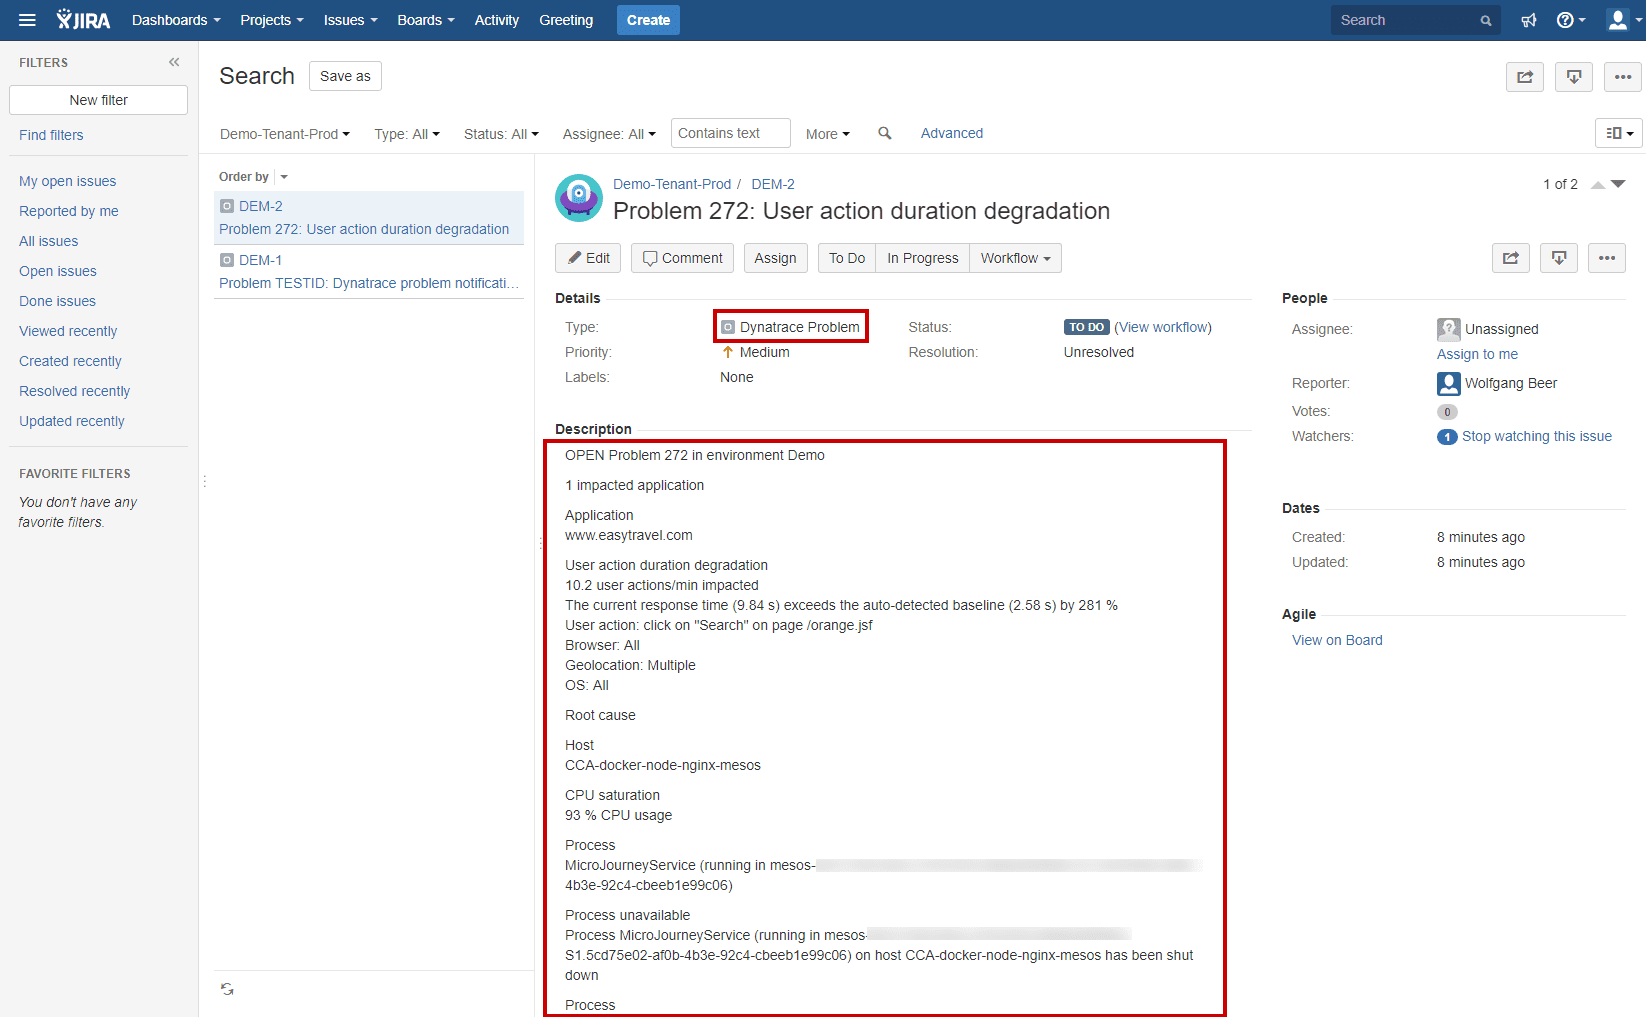Click the magnifier icon to run search
1646x1017 pixels.
[884, 133]
